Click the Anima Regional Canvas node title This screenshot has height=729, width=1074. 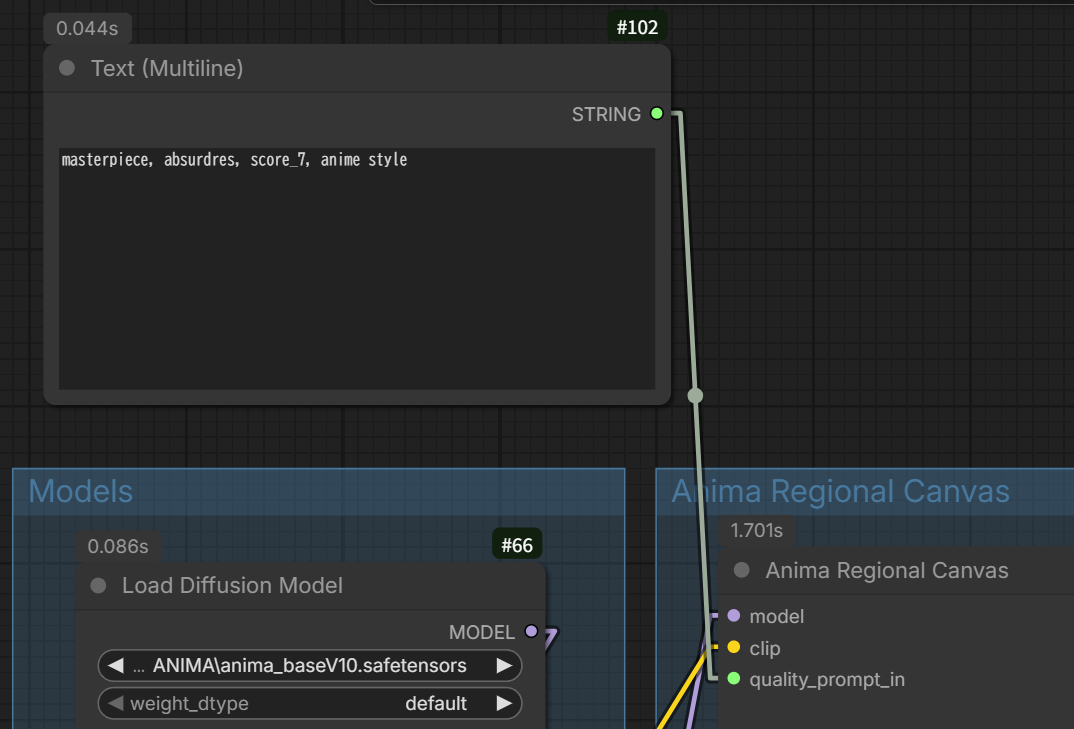pos(887,570)
